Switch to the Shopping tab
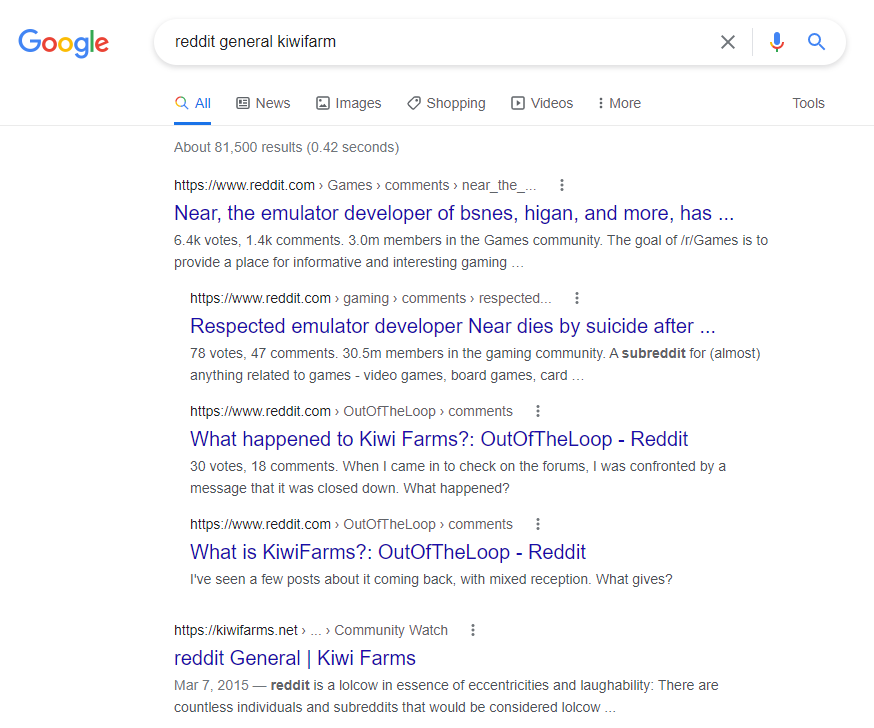 [446, 103]
